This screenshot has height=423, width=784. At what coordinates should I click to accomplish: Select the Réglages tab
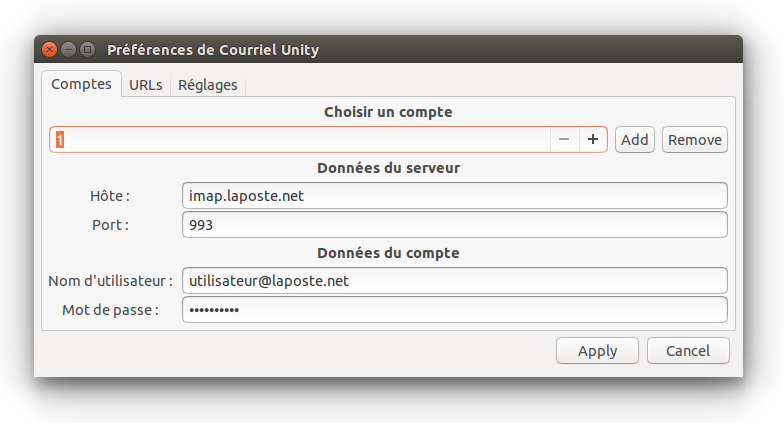208,85
